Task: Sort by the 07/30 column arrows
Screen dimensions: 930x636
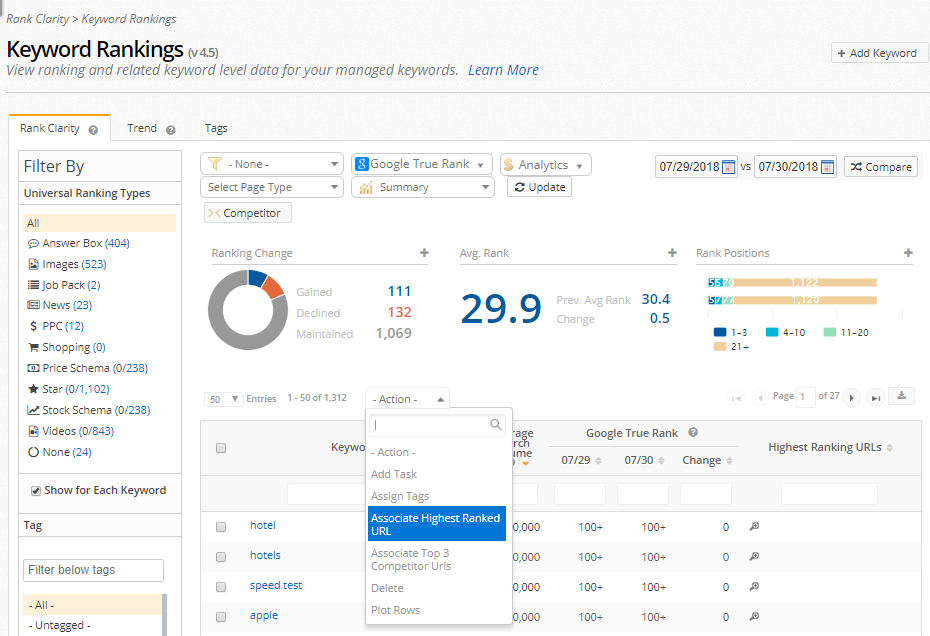Action: [x=661, y=461]
